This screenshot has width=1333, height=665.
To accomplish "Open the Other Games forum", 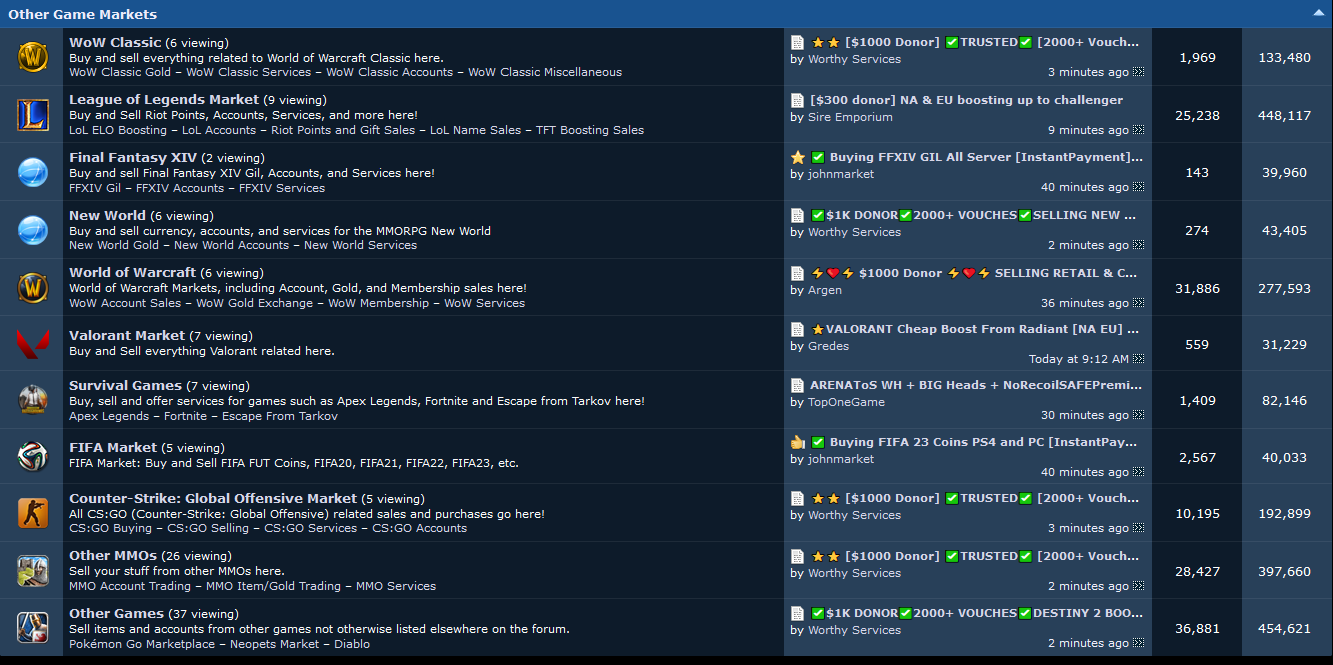I will point(116,613).
